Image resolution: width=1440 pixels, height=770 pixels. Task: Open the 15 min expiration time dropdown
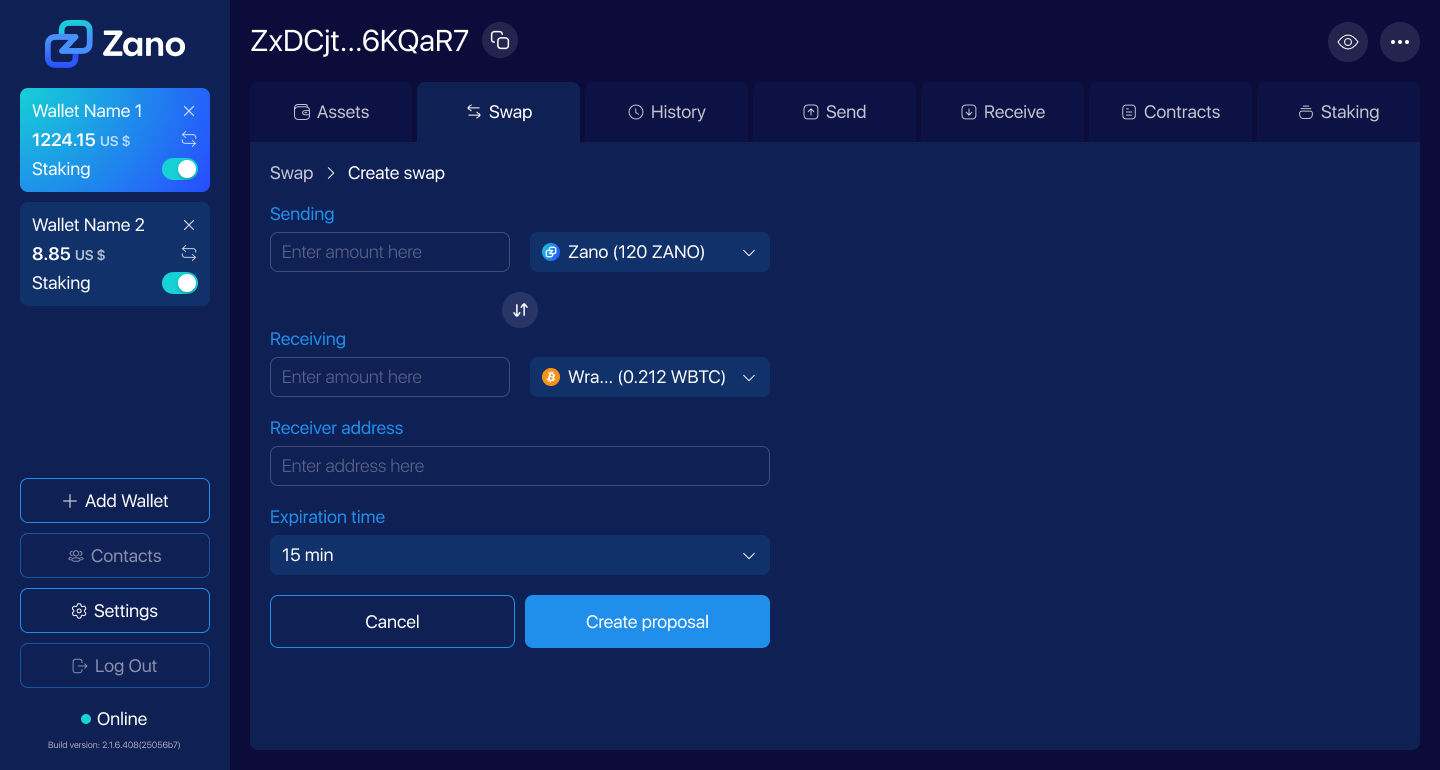tap(520, 555)
